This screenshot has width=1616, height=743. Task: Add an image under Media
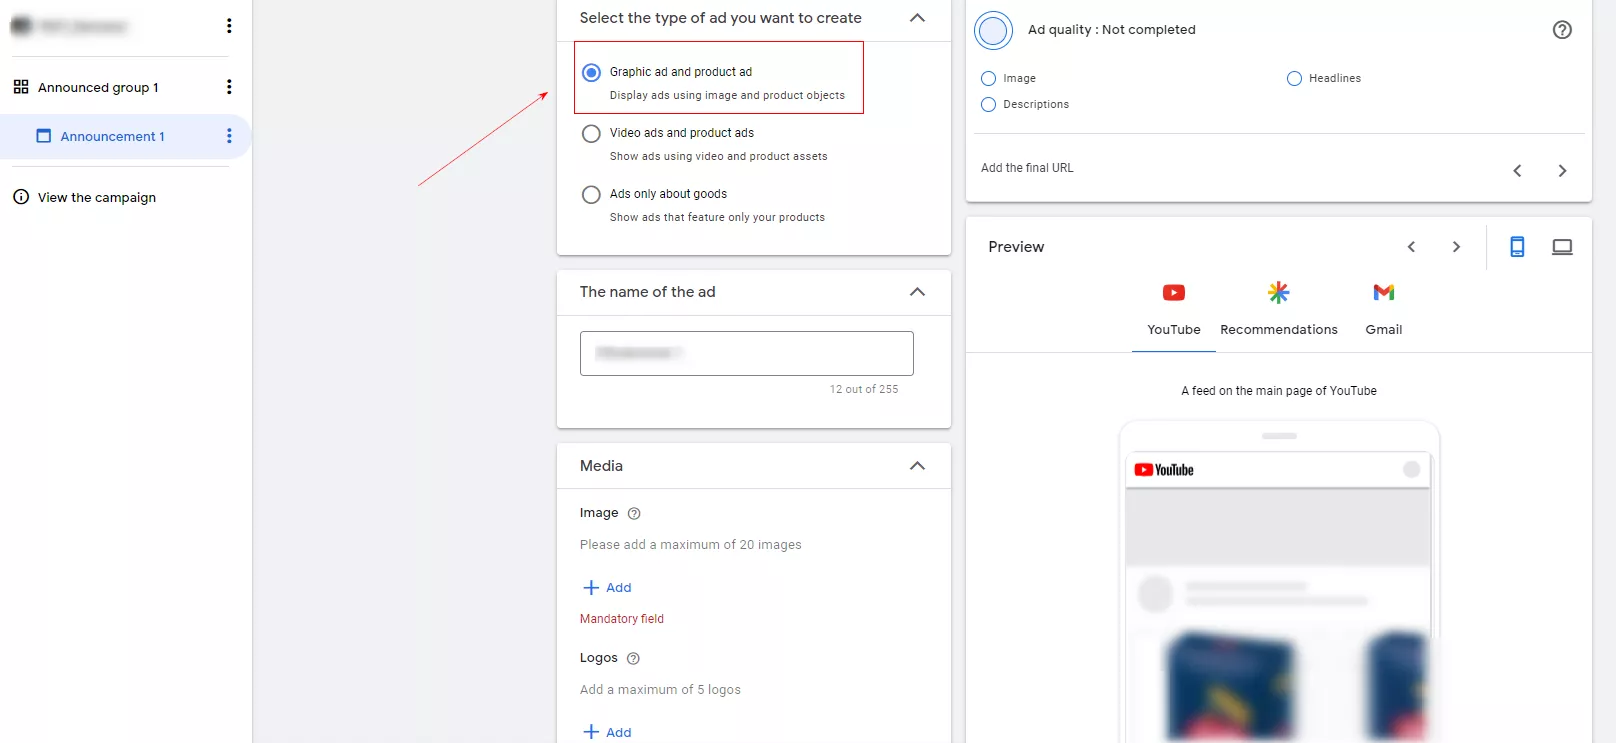[x=607, y=588]
